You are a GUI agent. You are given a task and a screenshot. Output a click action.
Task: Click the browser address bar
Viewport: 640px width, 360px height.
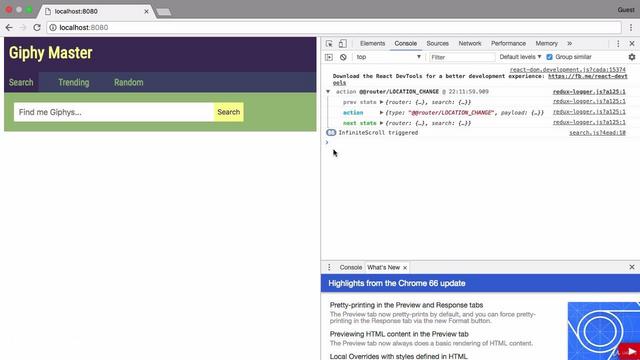[335, 27]
